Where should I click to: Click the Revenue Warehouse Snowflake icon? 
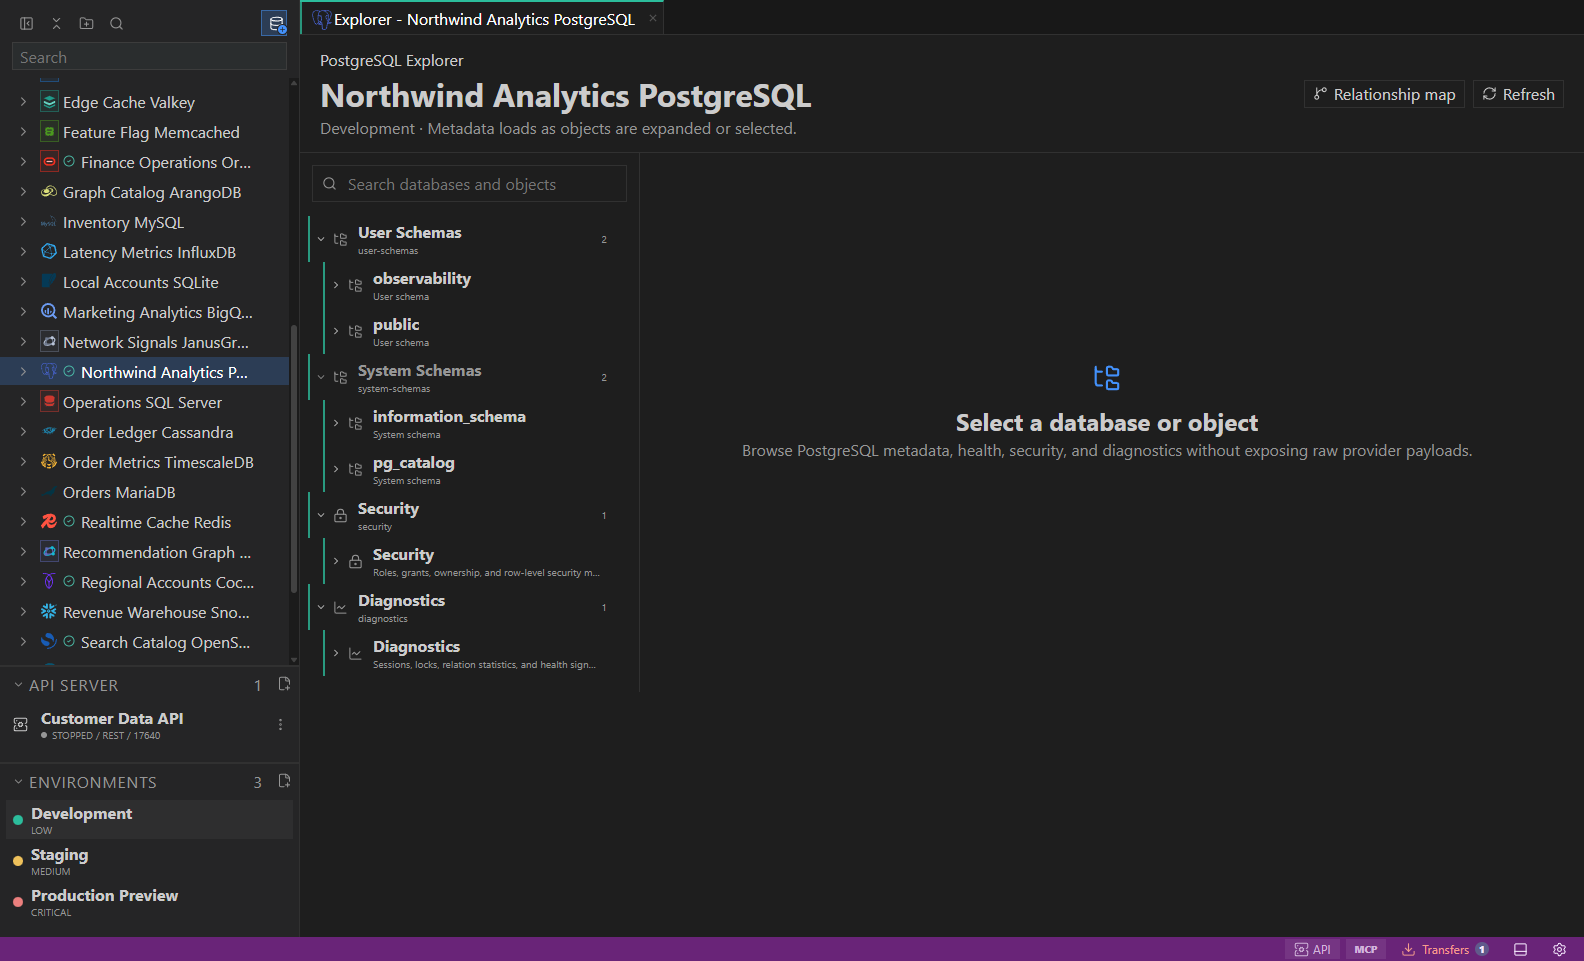pos(49,612)
